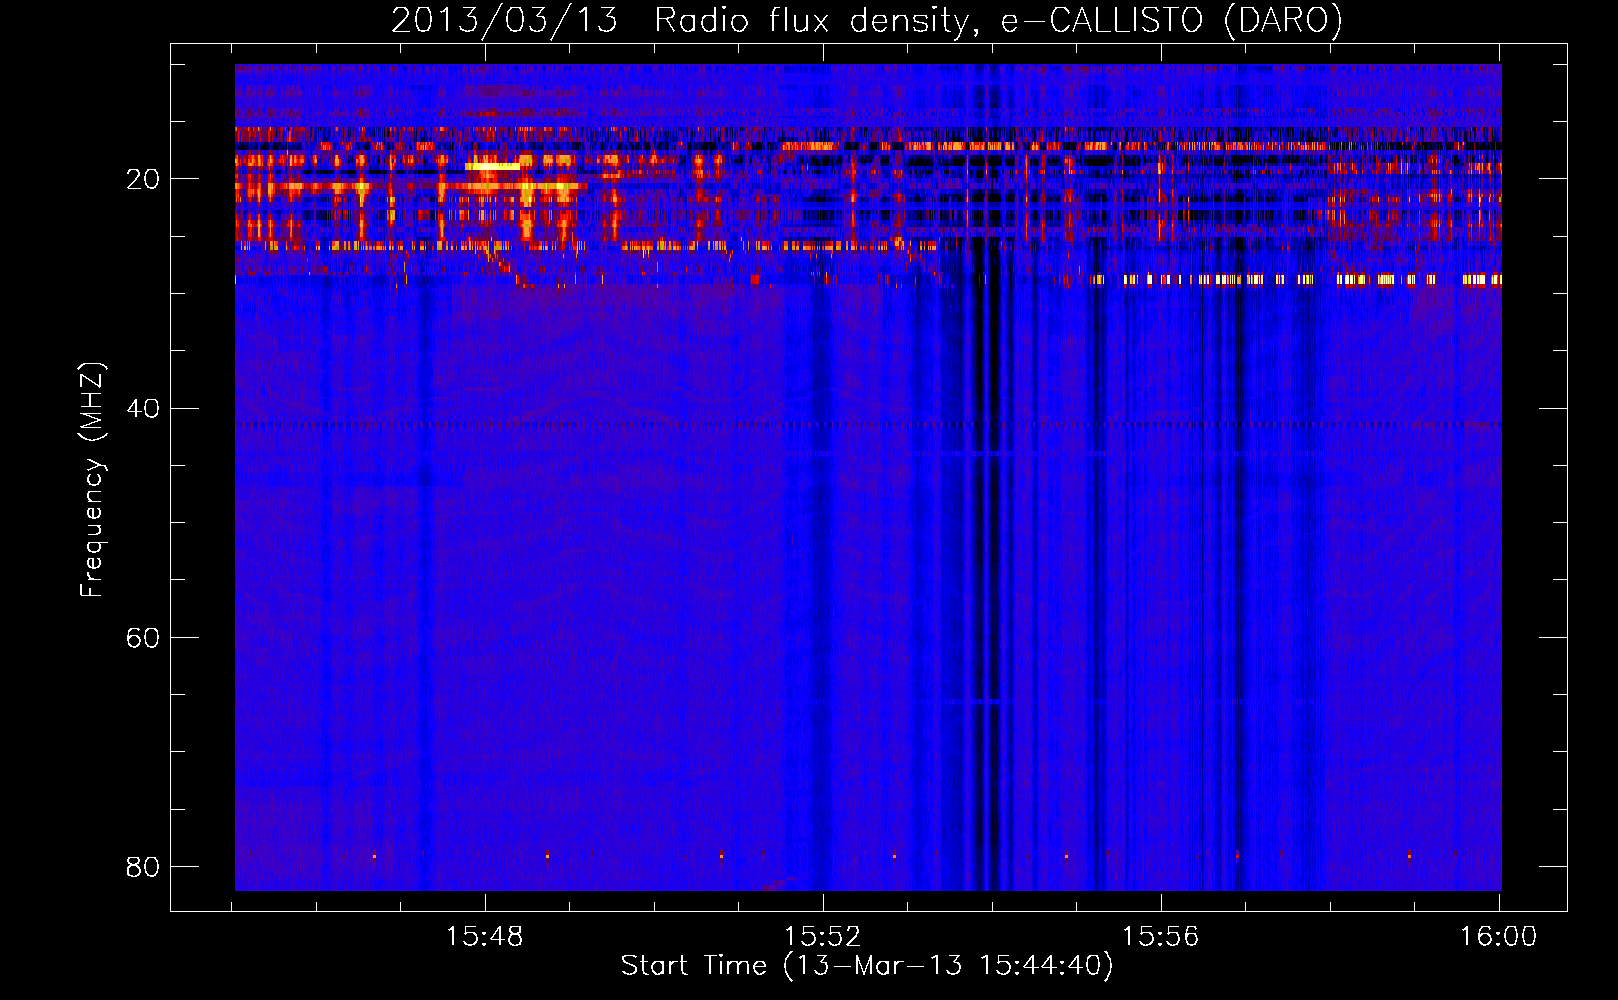Click the 15:52 time tick label

822,937
